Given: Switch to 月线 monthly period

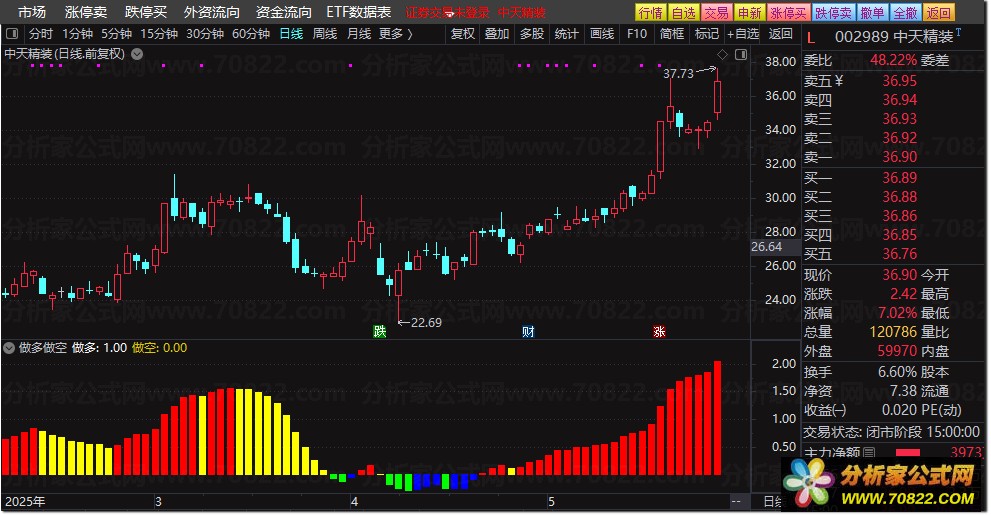Looking at the screenshot, I should (359, 33).
